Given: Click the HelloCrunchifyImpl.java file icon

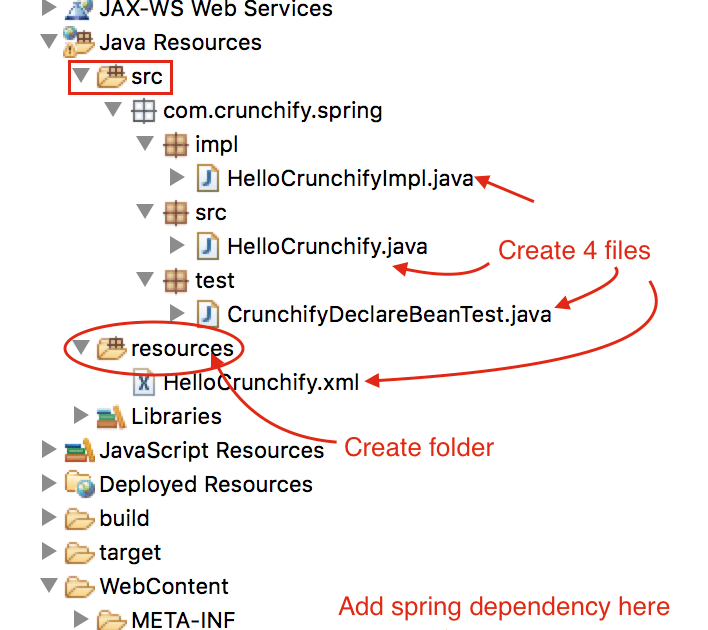Looking at the screenshot, I should [x=208, y=179].
